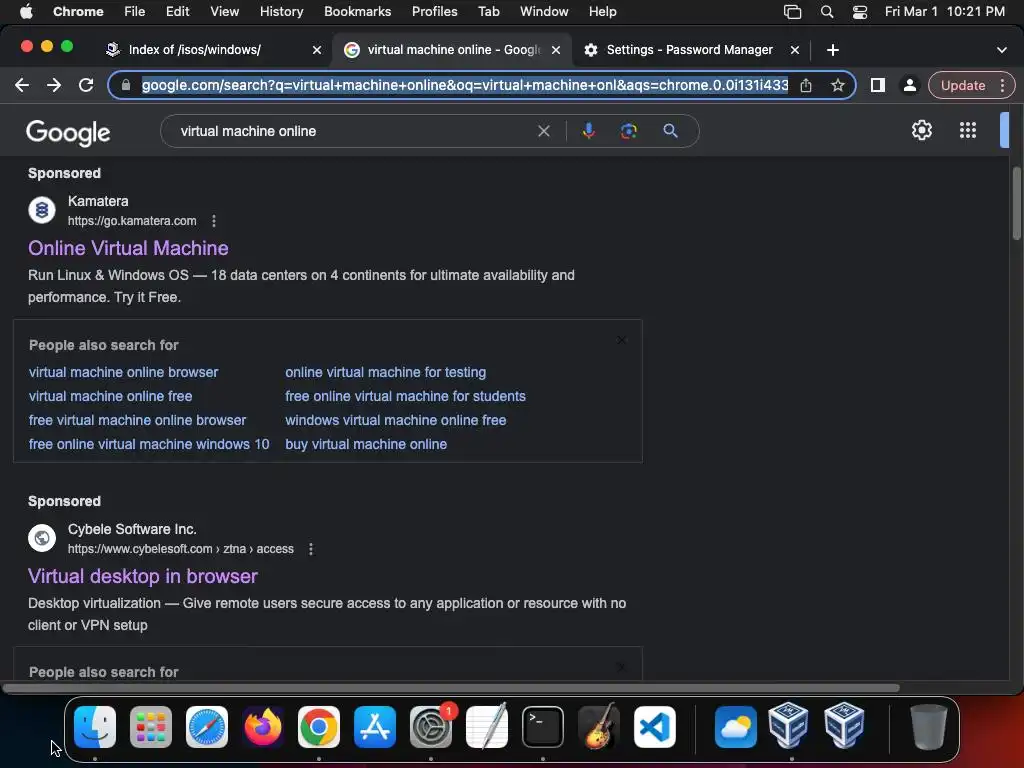Switch to Index of /isos/windows/ tab
This screenshot has height=768, width=1024.
click(x=195, y=50)
